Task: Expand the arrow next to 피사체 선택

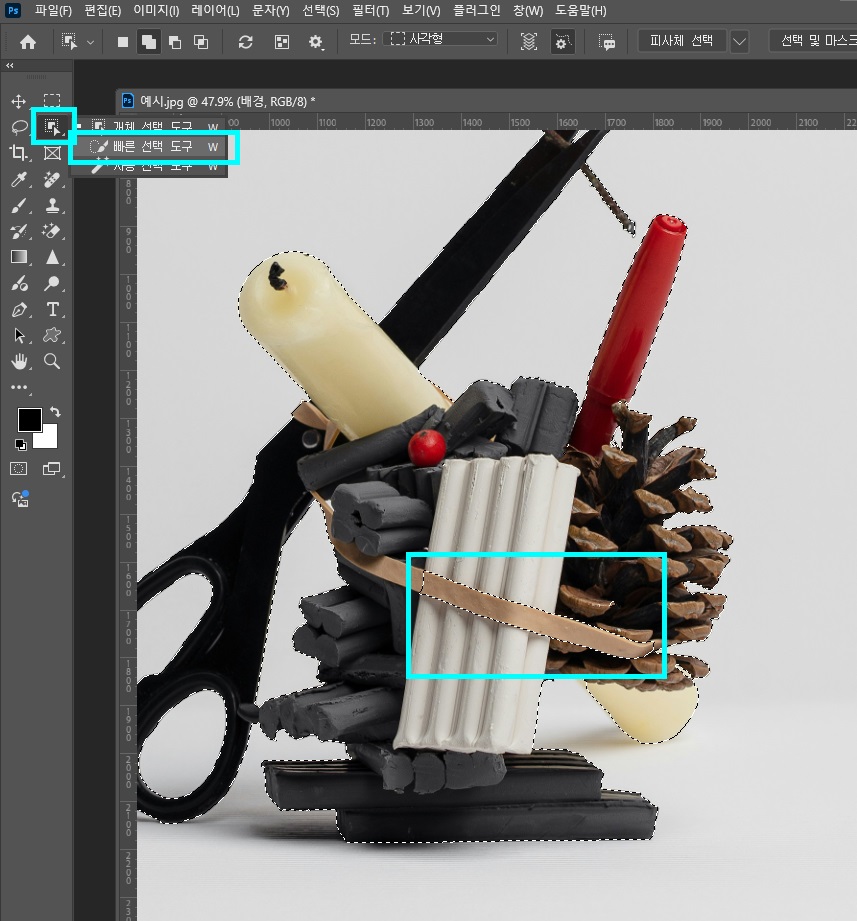Action: click(x=740, y=41)
